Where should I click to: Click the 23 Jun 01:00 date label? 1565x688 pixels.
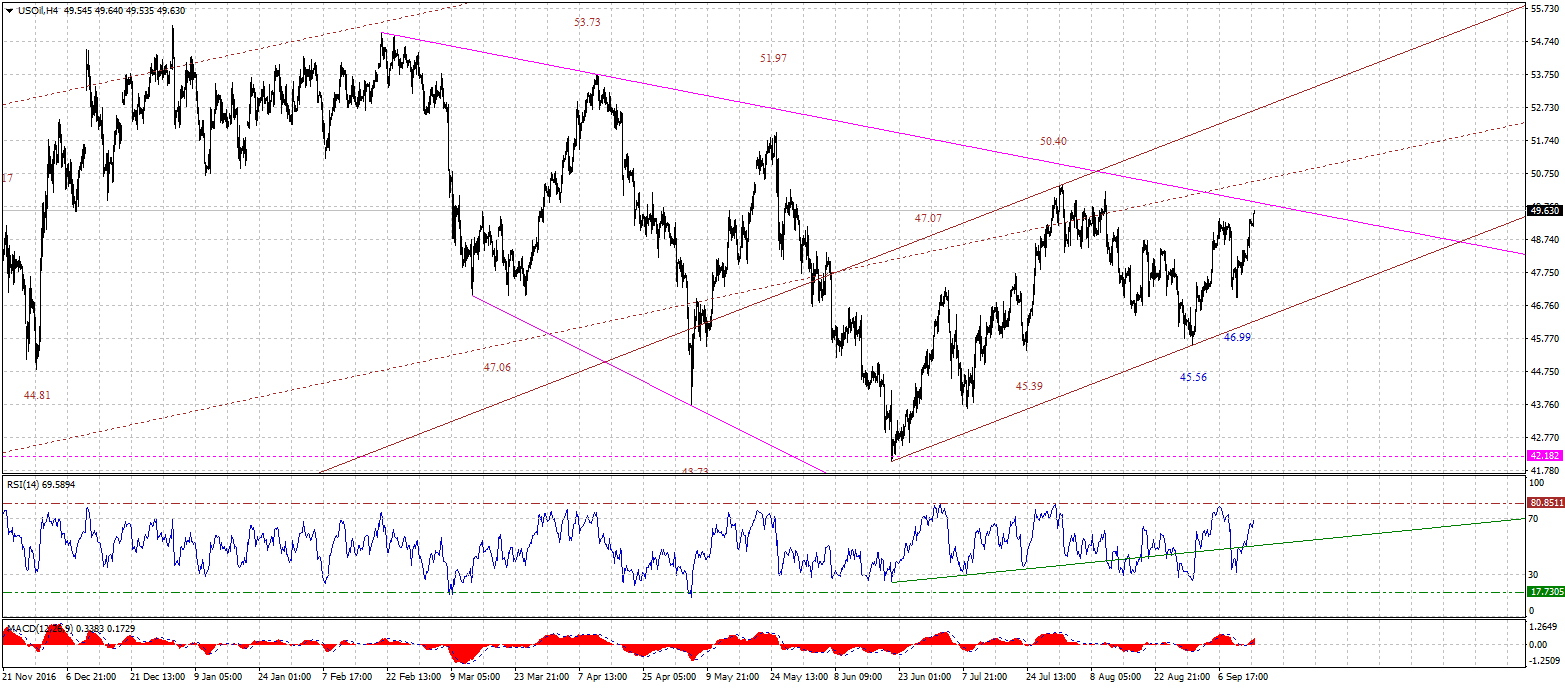(925, 677)
